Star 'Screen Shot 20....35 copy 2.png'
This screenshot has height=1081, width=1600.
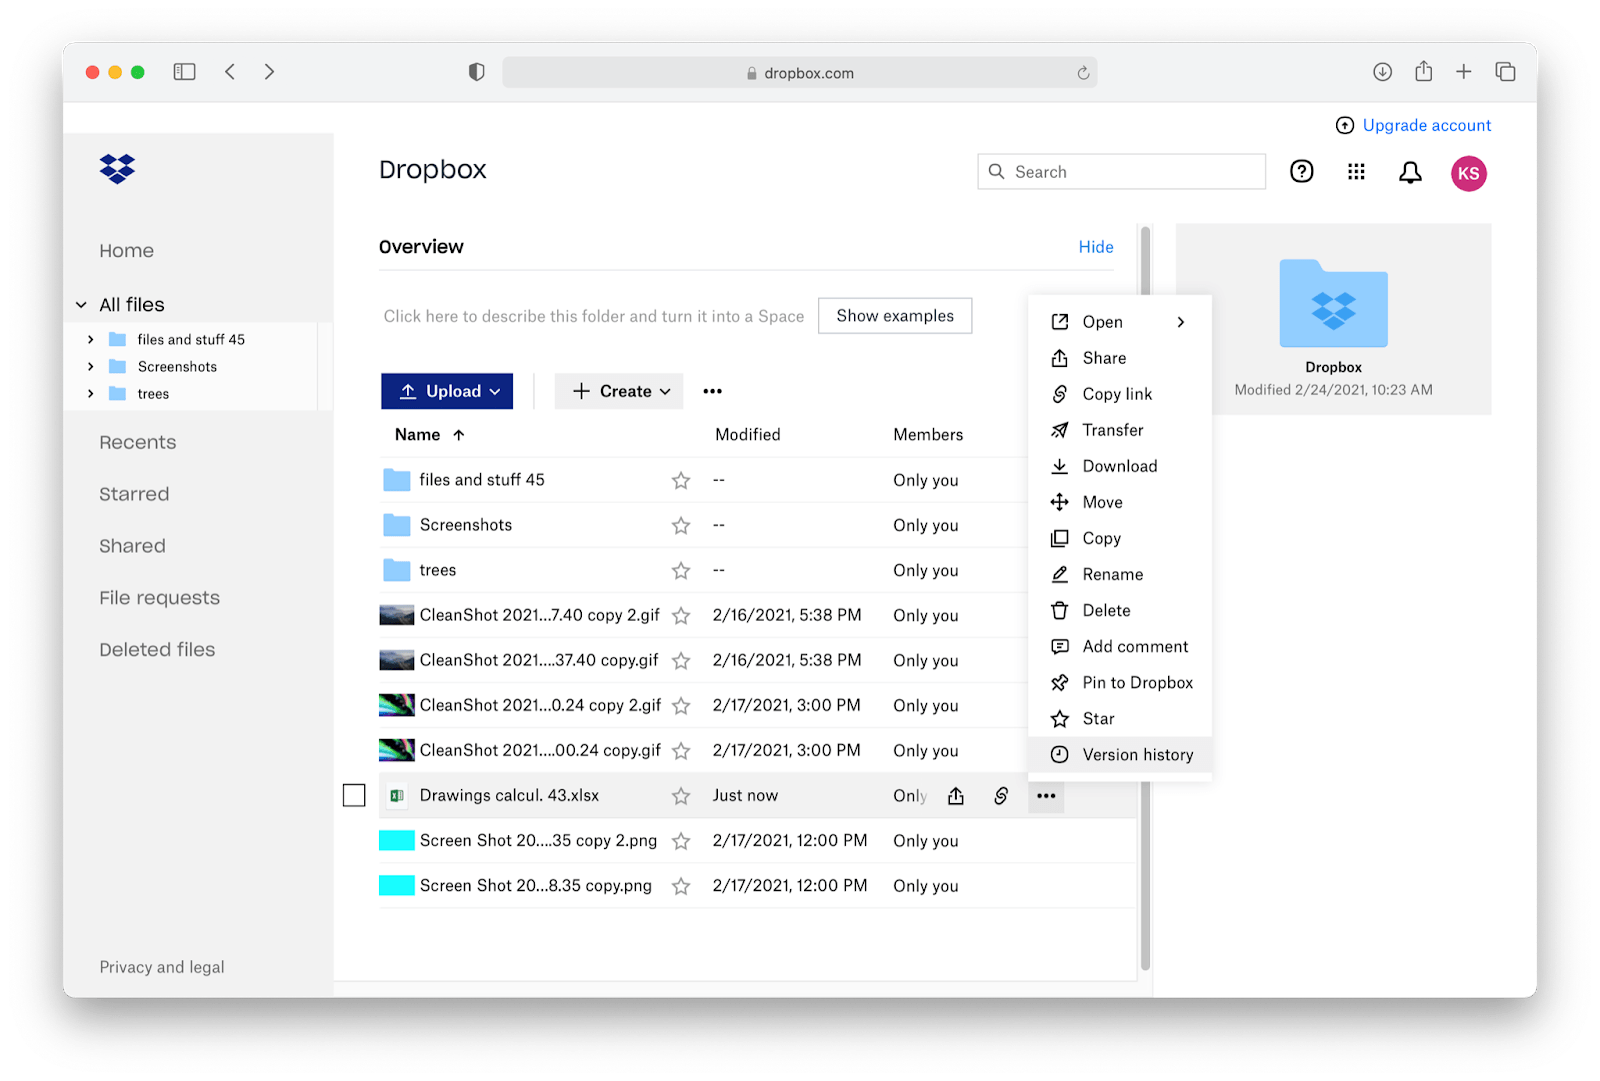[681, 841]
